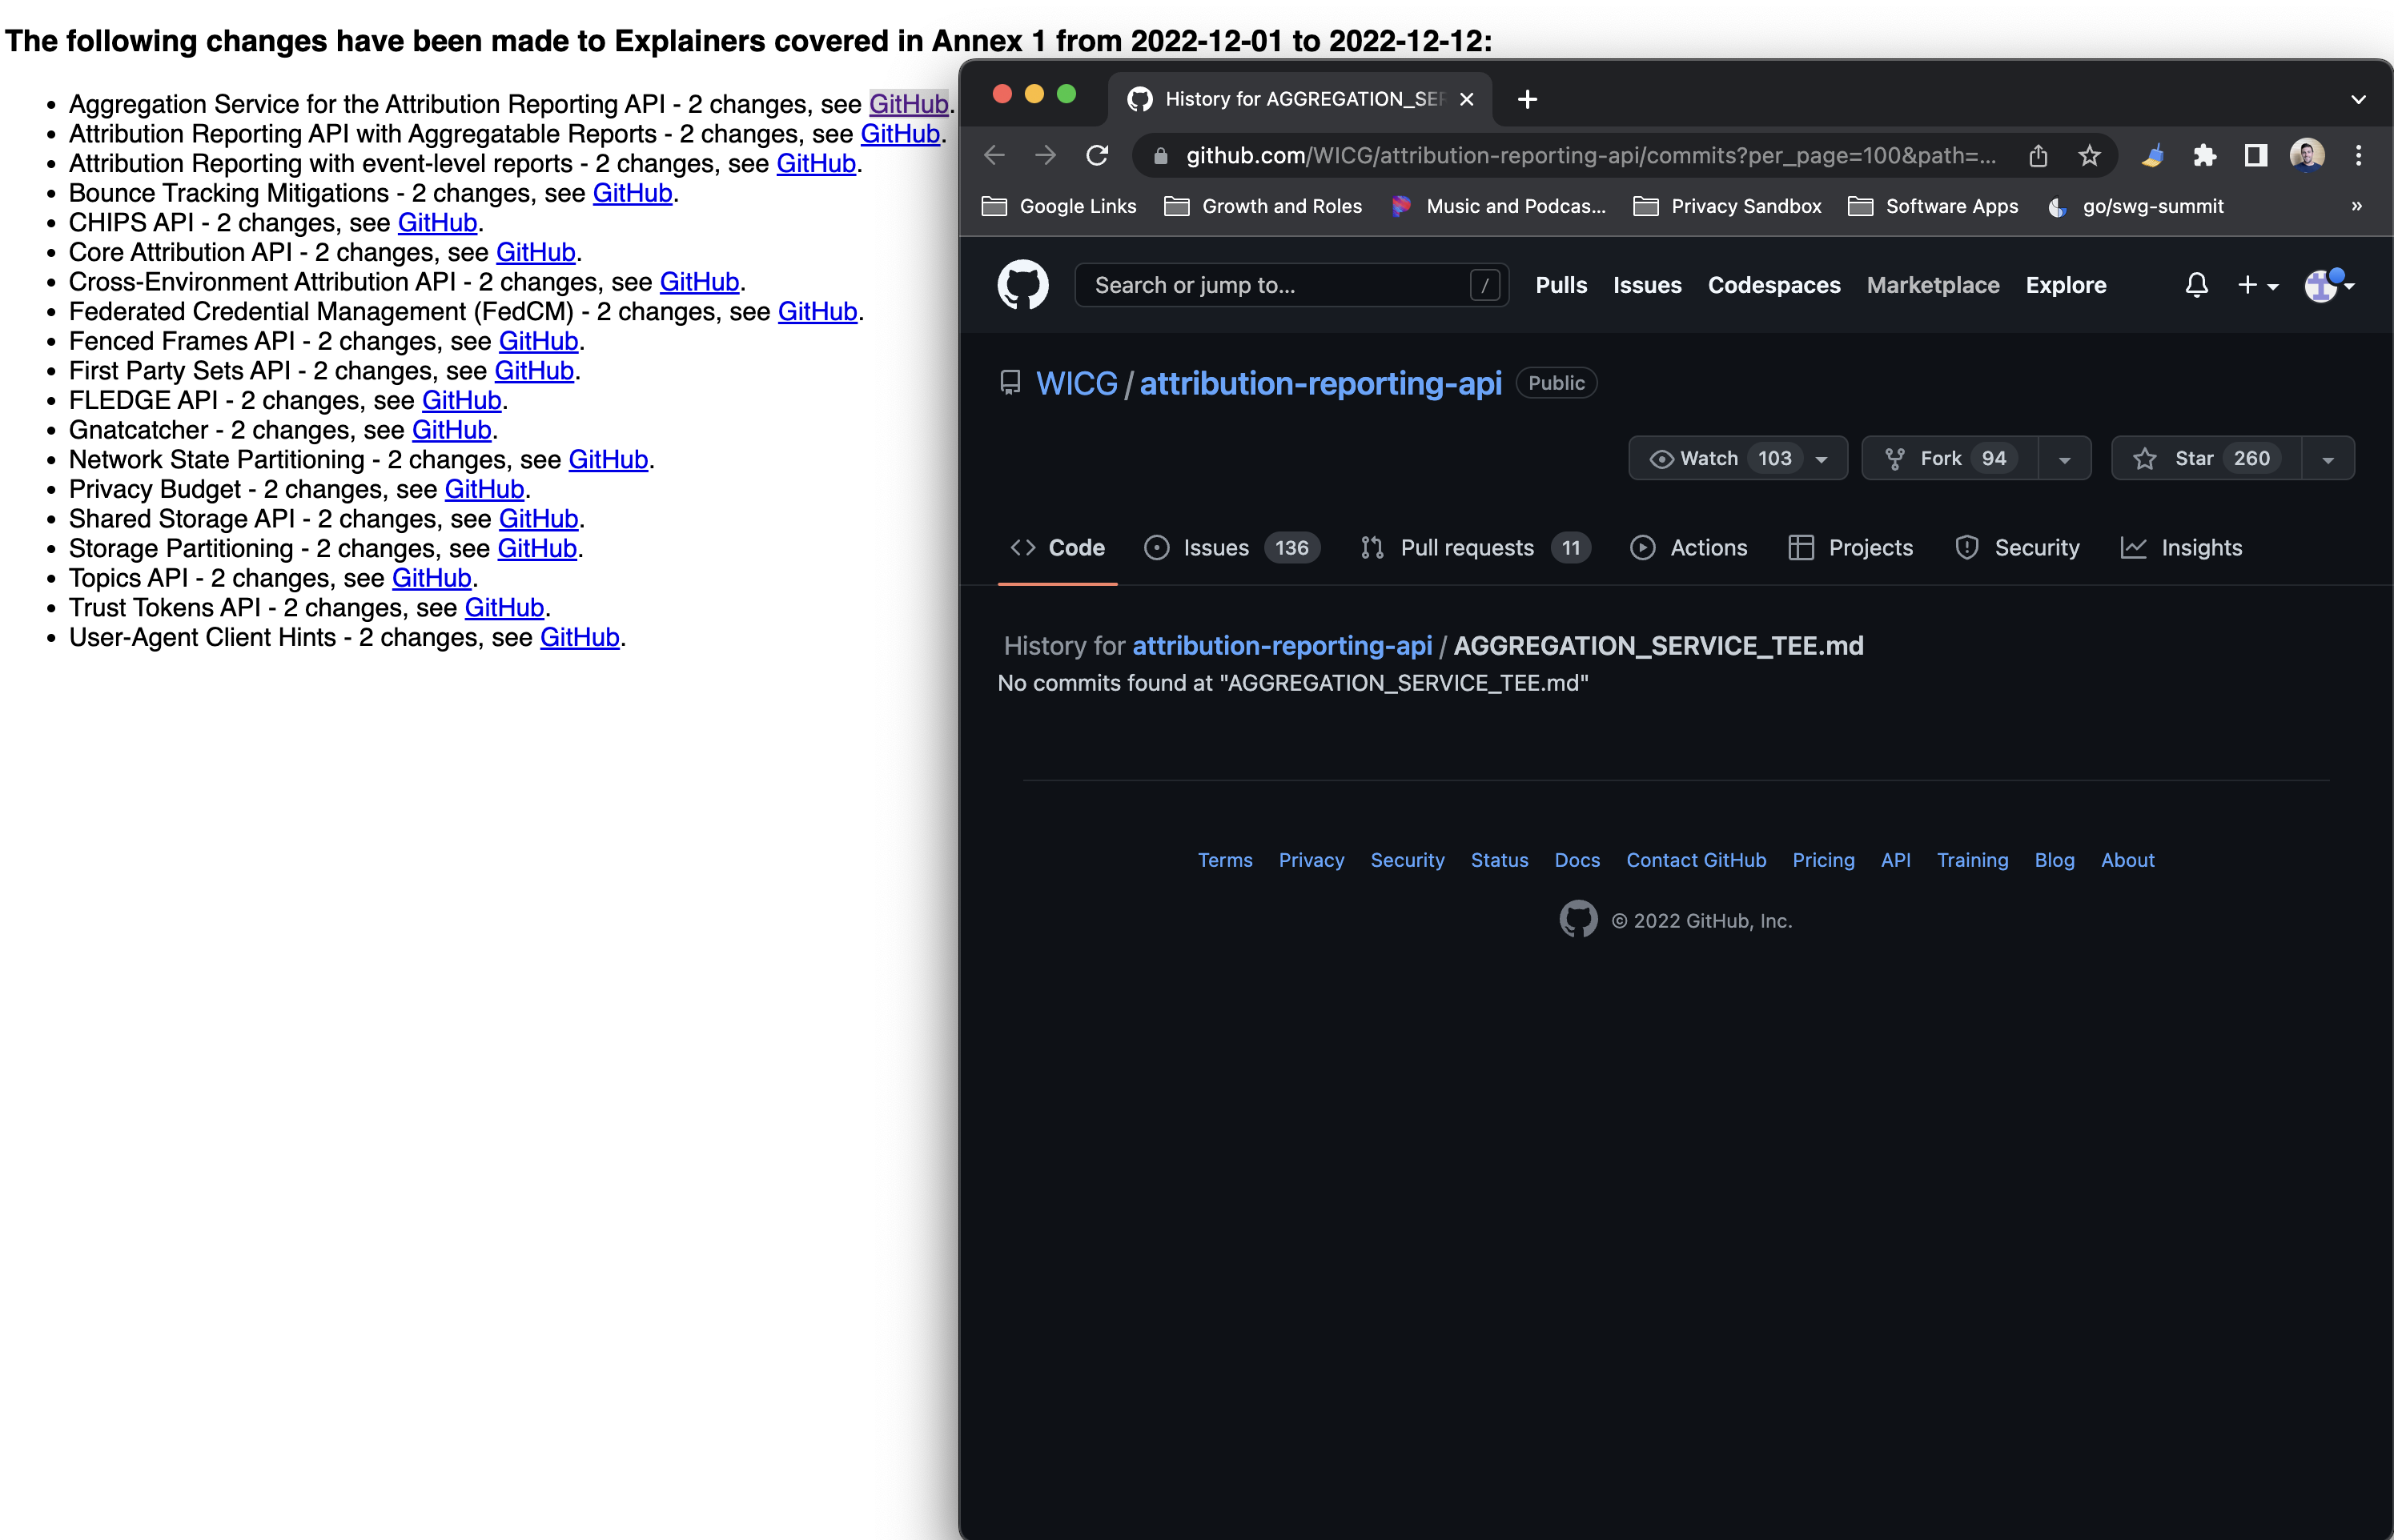This screenshot has width=2394, height=1540.
Task: Click the browser reload icon
Action: 1097,155
